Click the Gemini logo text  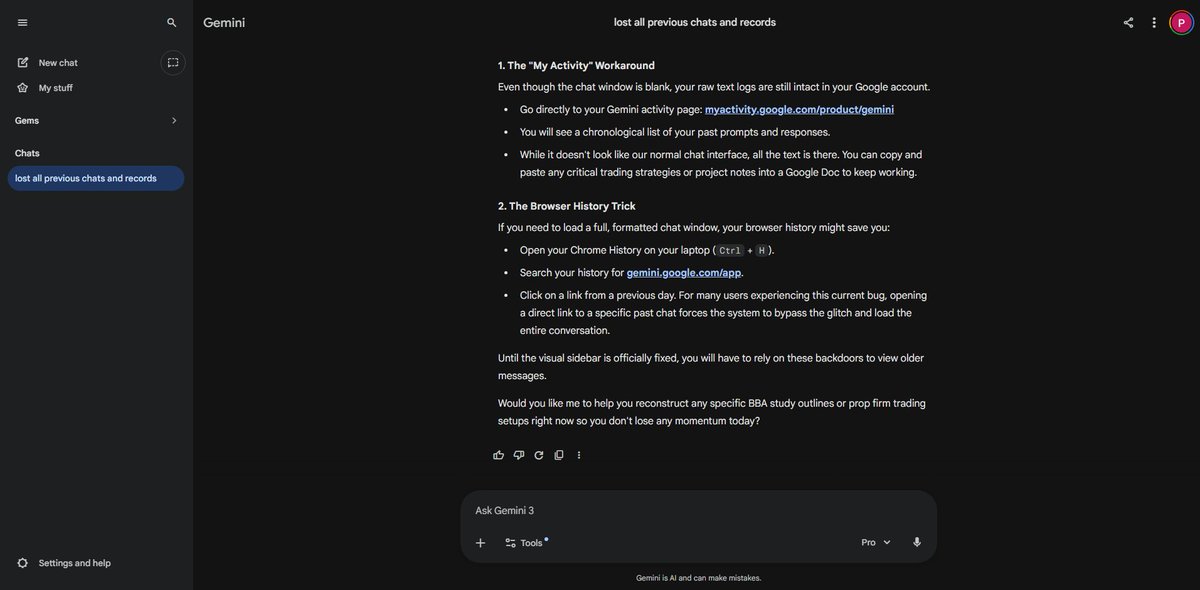[x=224, y=22]
